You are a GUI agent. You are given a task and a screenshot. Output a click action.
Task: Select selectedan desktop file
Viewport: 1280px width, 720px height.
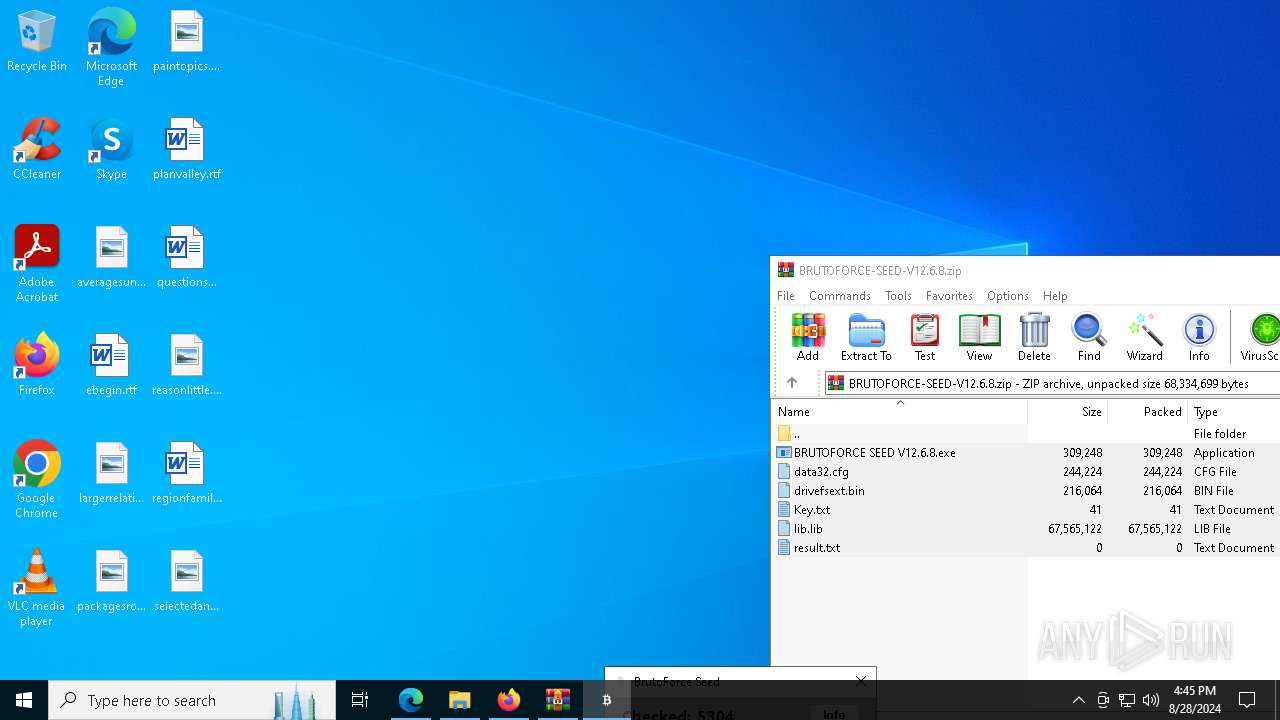pos(186,582)
